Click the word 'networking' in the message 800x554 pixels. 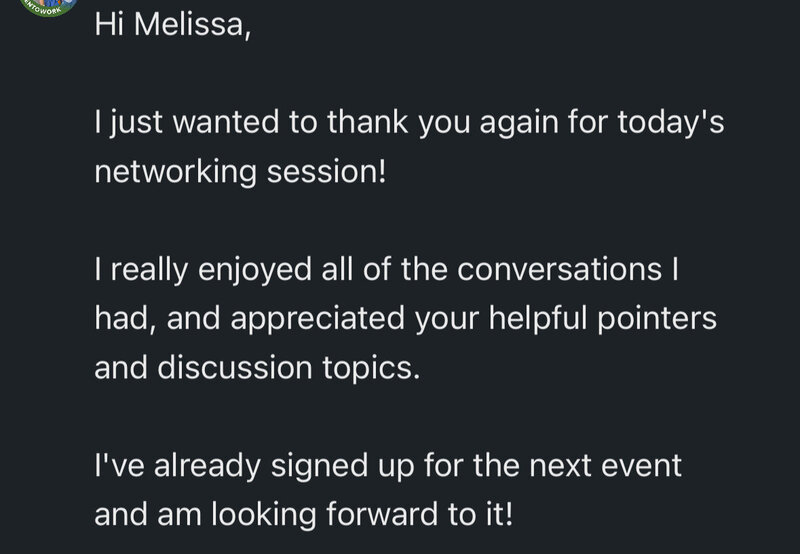click(176, 172)
